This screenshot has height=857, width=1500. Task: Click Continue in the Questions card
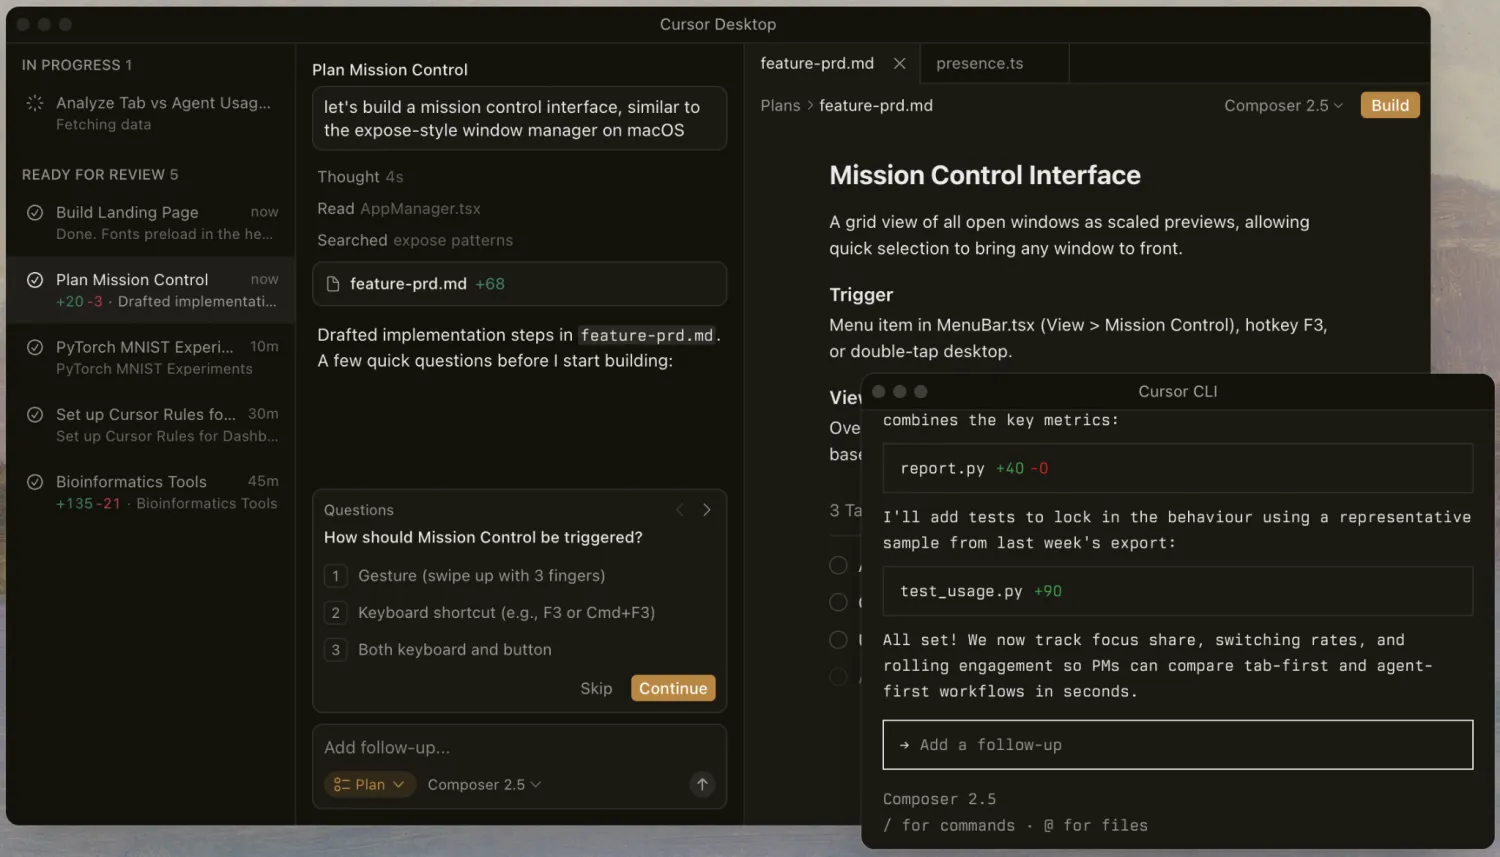click(x=673, y=688)
